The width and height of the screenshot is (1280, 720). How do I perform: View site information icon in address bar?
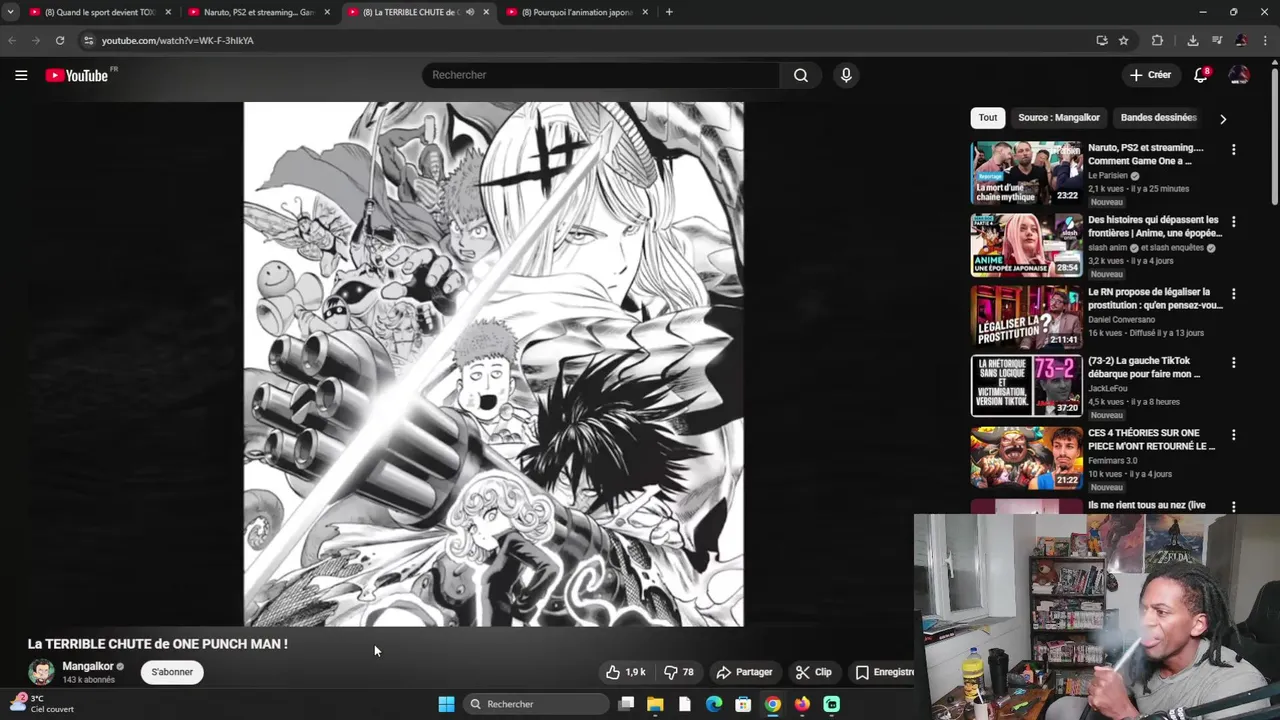coord(88,40)
